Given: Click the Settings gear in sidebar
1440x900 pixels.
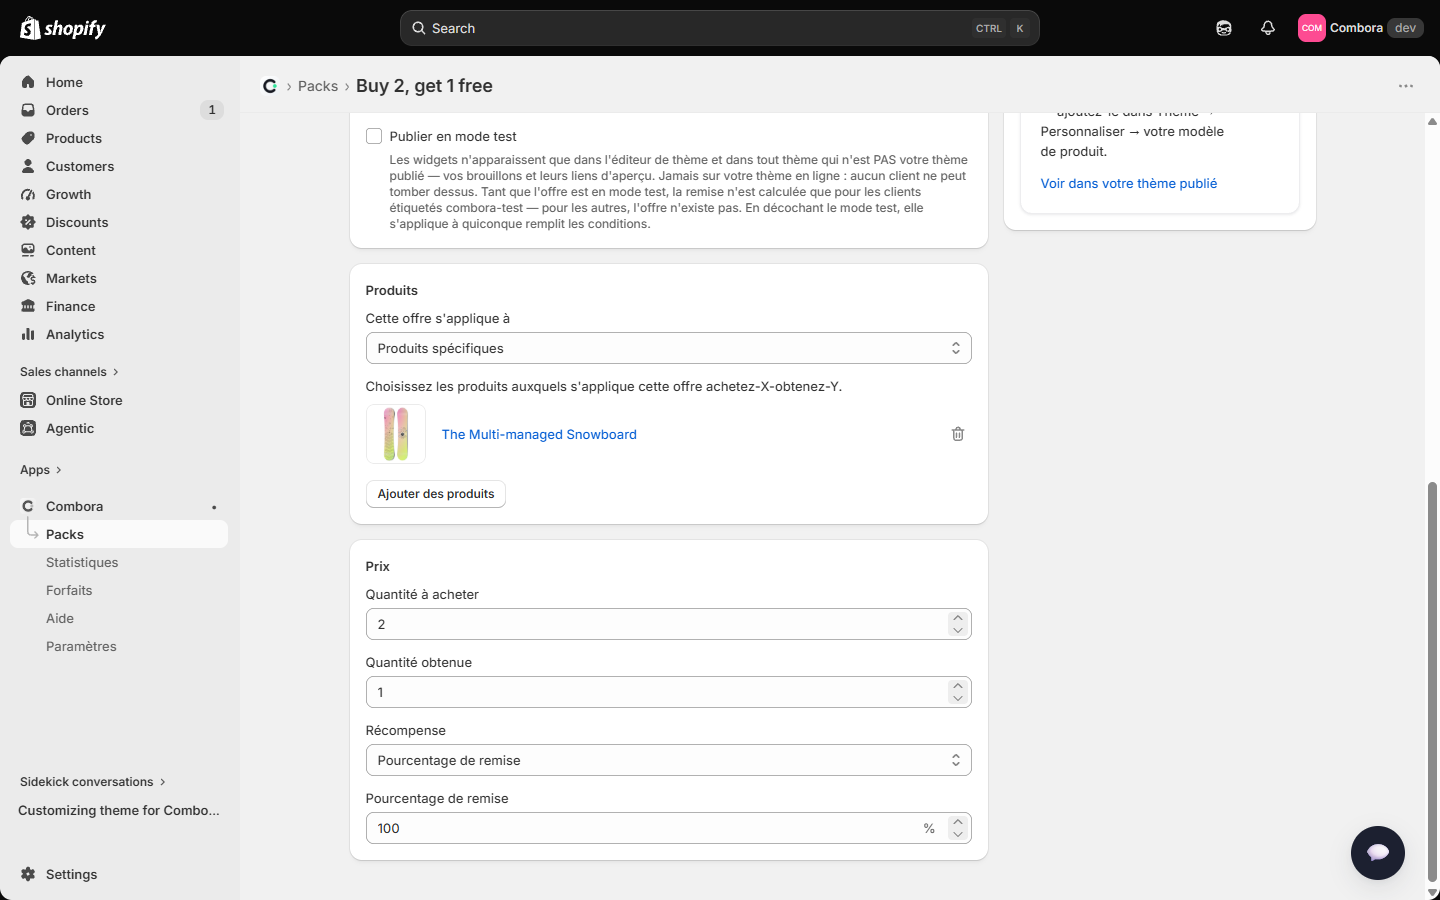Looking at the screenshot, I should click(x=28, y=874).
